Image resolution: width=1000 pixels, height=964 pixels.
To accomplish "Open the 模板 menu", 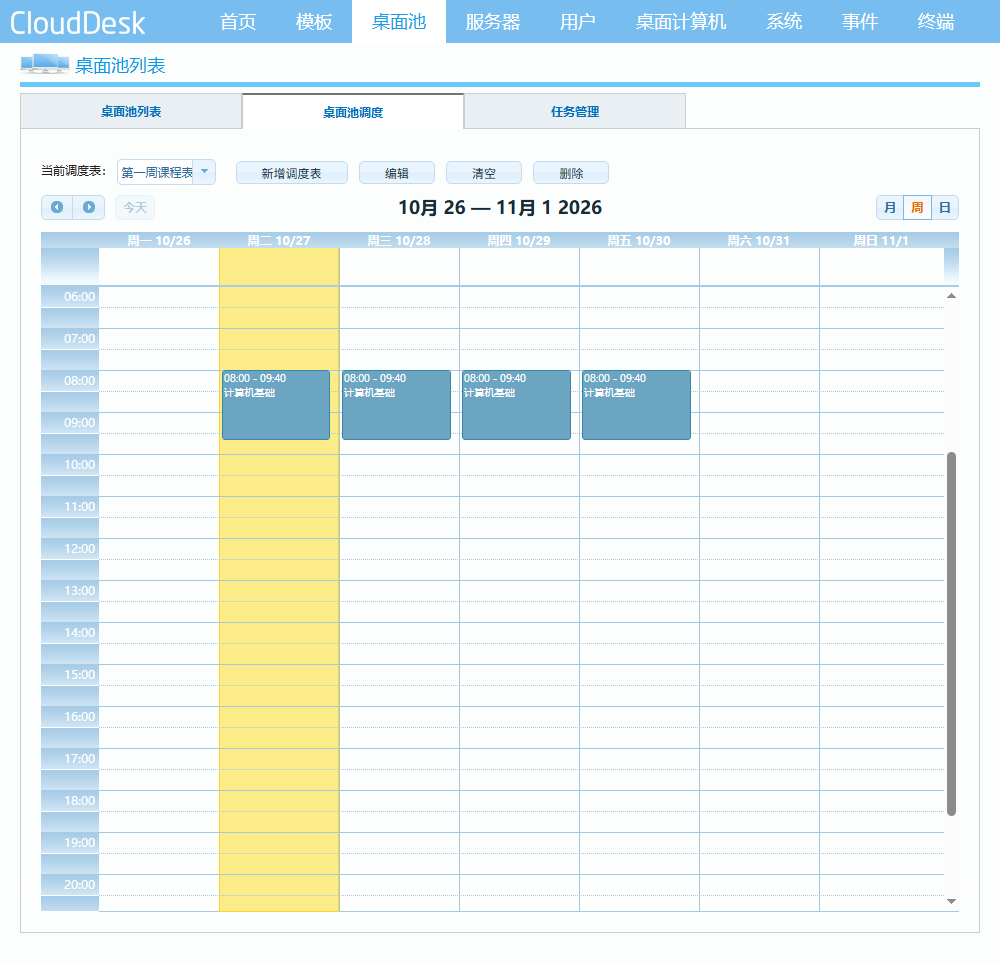I will [314, 22].
